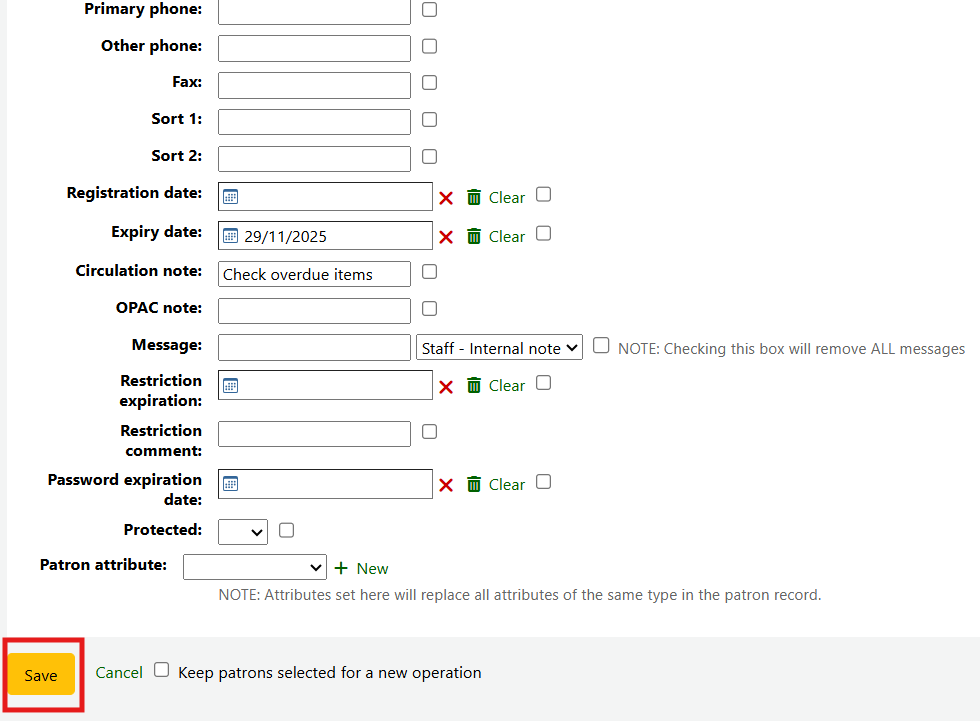Open calendar icon in Registration date field
Image resolution: width=980 pixels, height=721 pixels.
(x=230, y=197)
